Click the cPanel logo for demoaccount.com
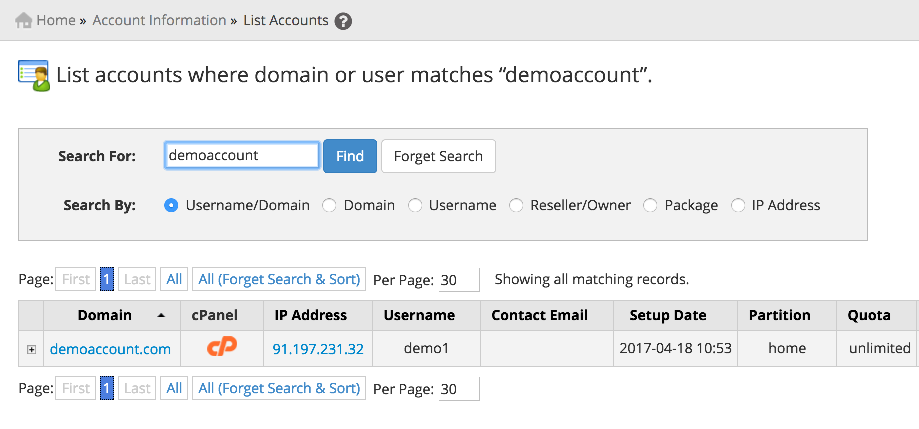The height and width of the screenshot is (429, 919). pos(222,349)
